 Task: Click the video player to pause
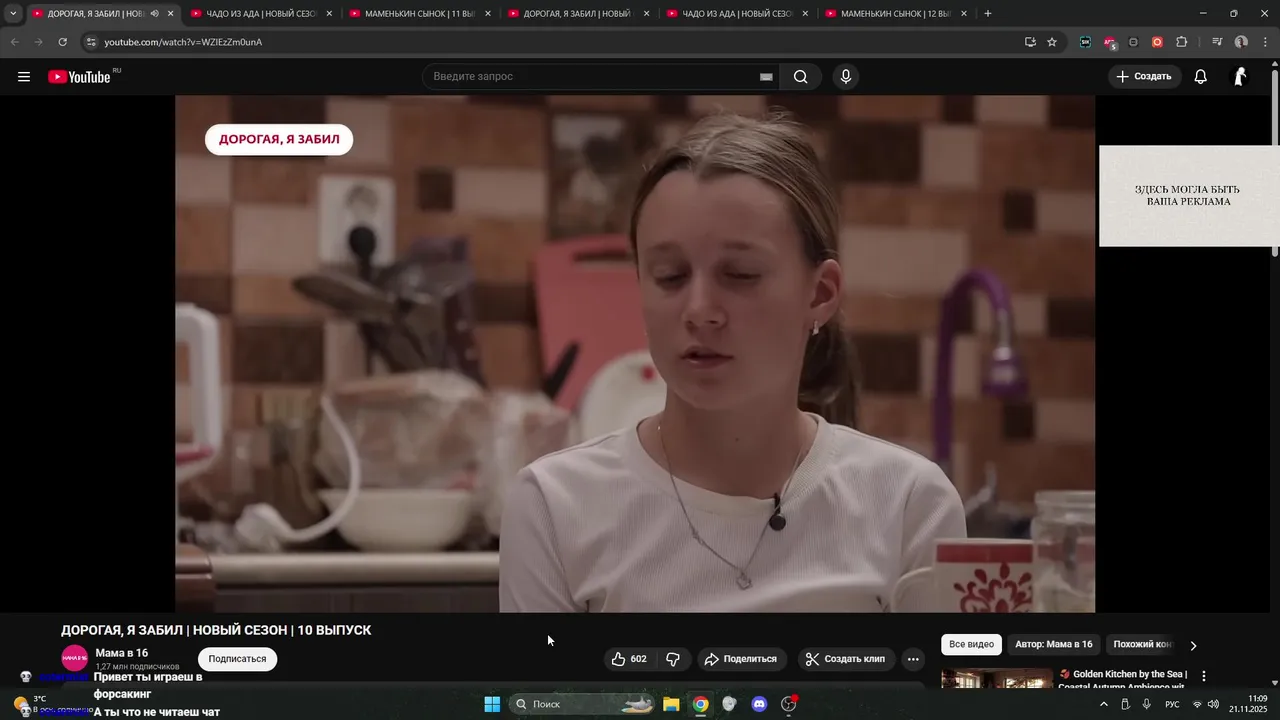pos(635,354)
